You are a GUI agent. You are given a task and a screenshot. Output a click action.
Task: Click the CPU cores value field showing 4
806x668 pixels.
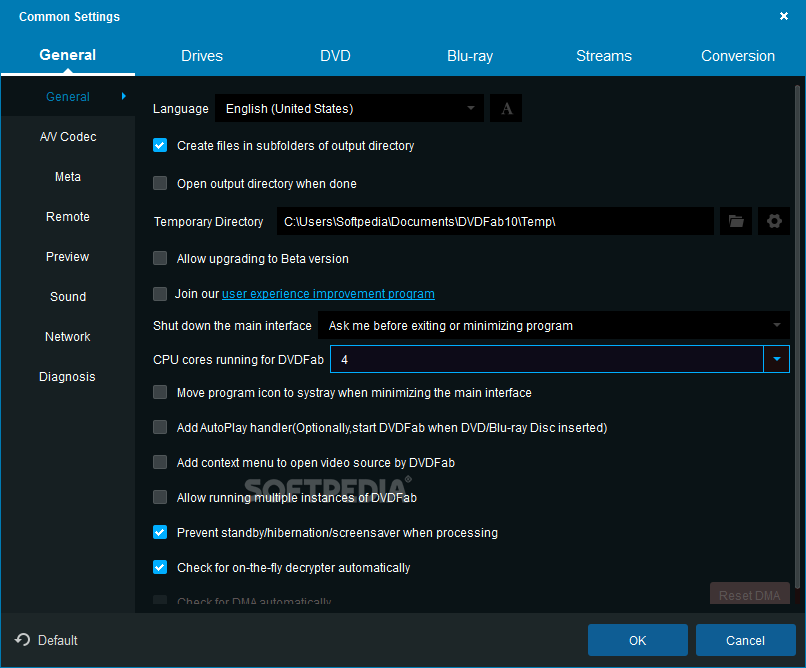click(x=547, y=359)
